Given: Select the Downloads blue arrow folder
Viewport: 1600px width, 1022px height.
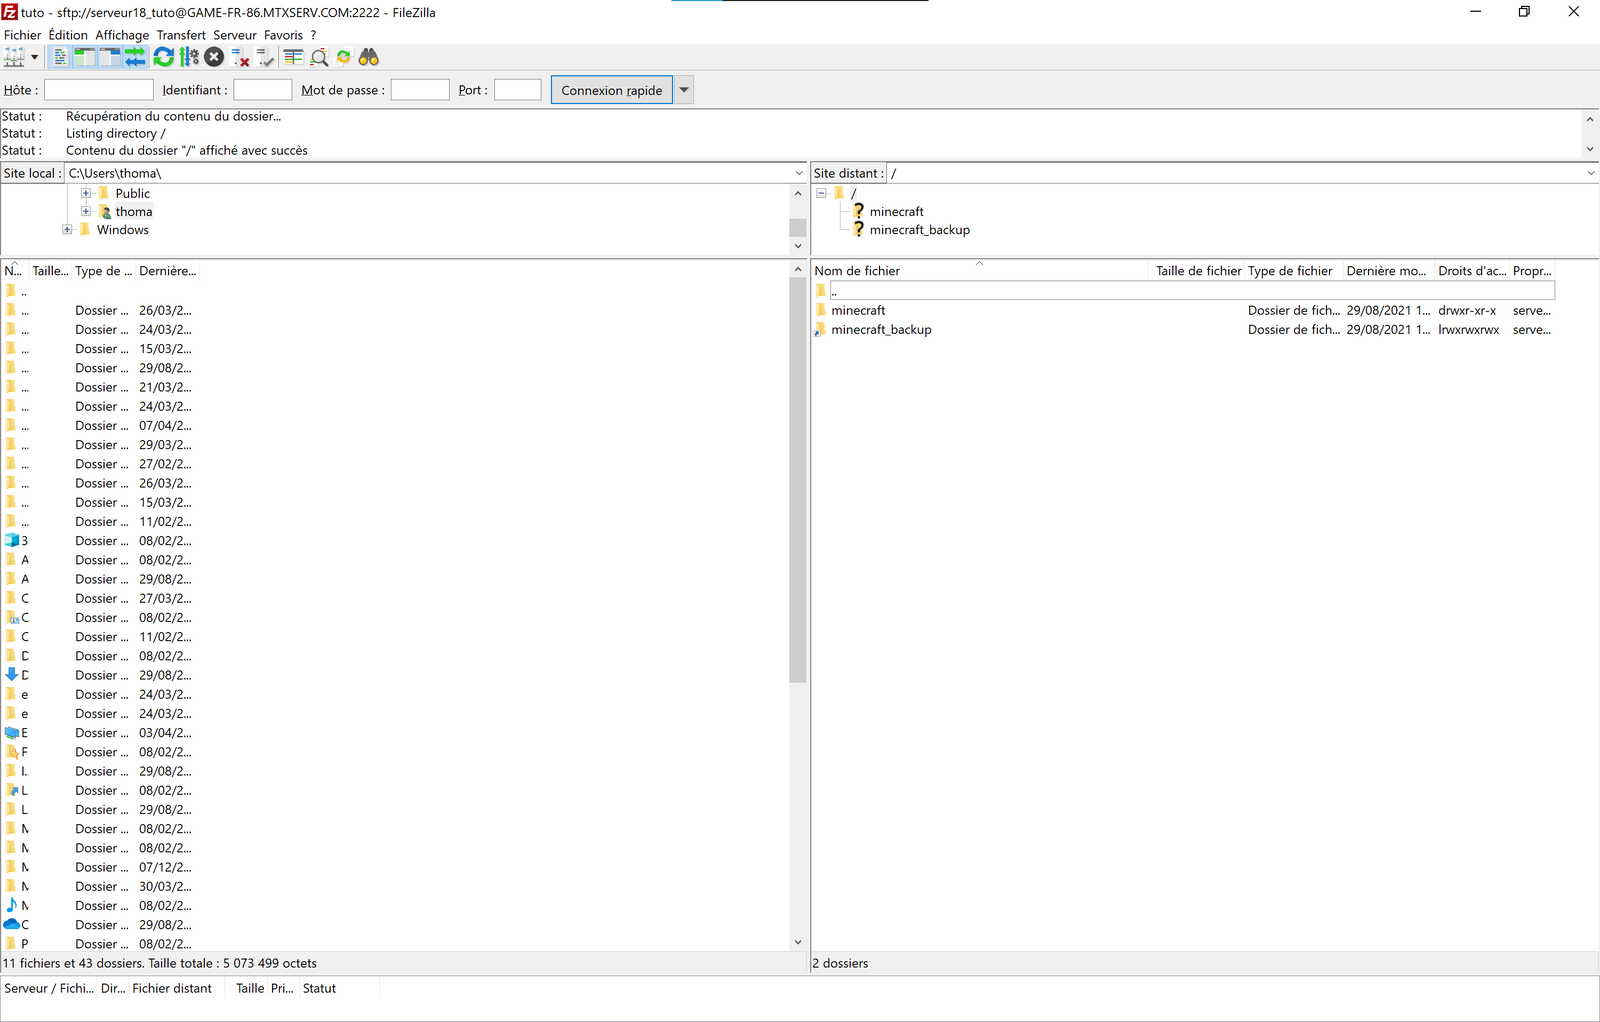Looking at the screenshot, I should point(100,676).
